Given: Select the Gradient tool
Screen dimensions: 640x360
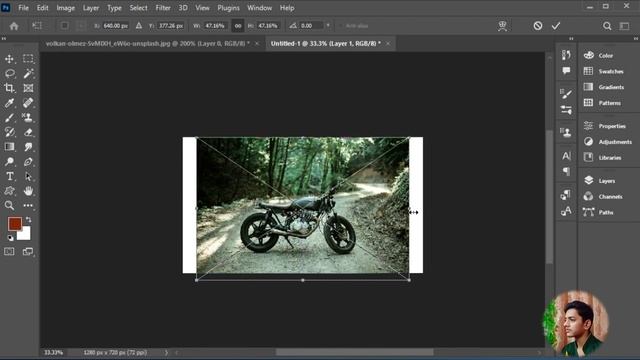Looking at the screenshot, I should tap(9, 147).
